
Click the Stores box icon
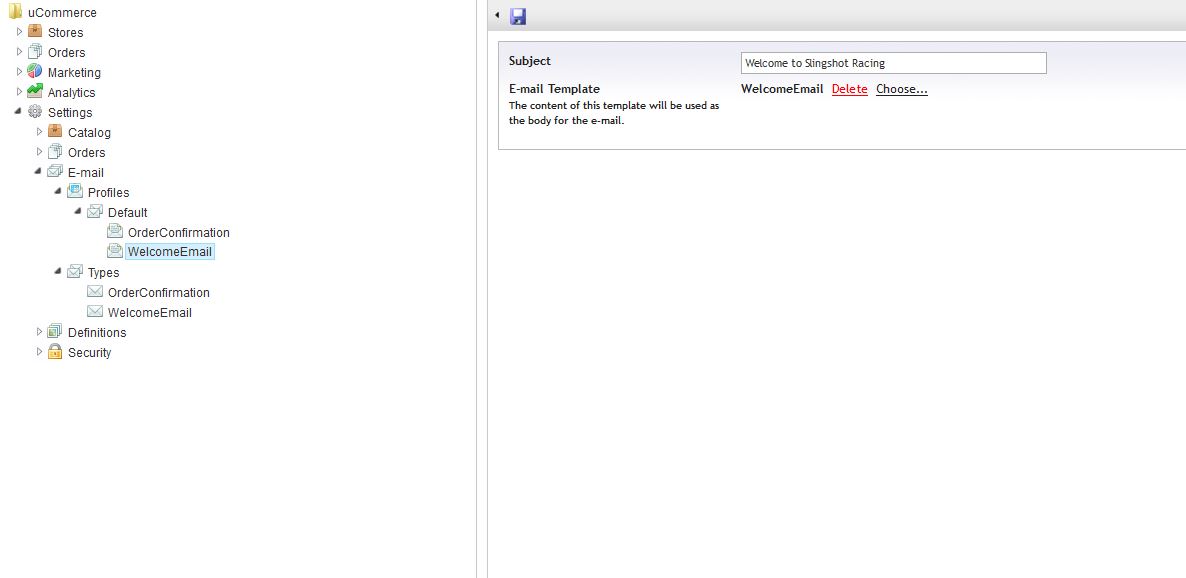pos(35,31)
